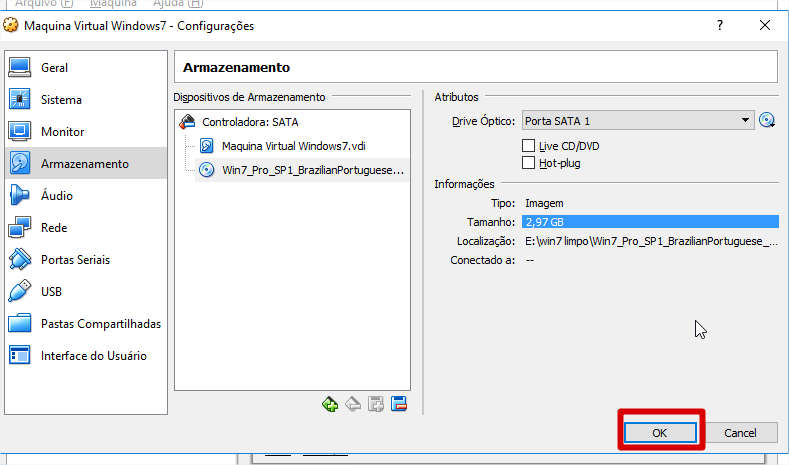Open the Ajuda menu in background window

[x=178, y=3]
